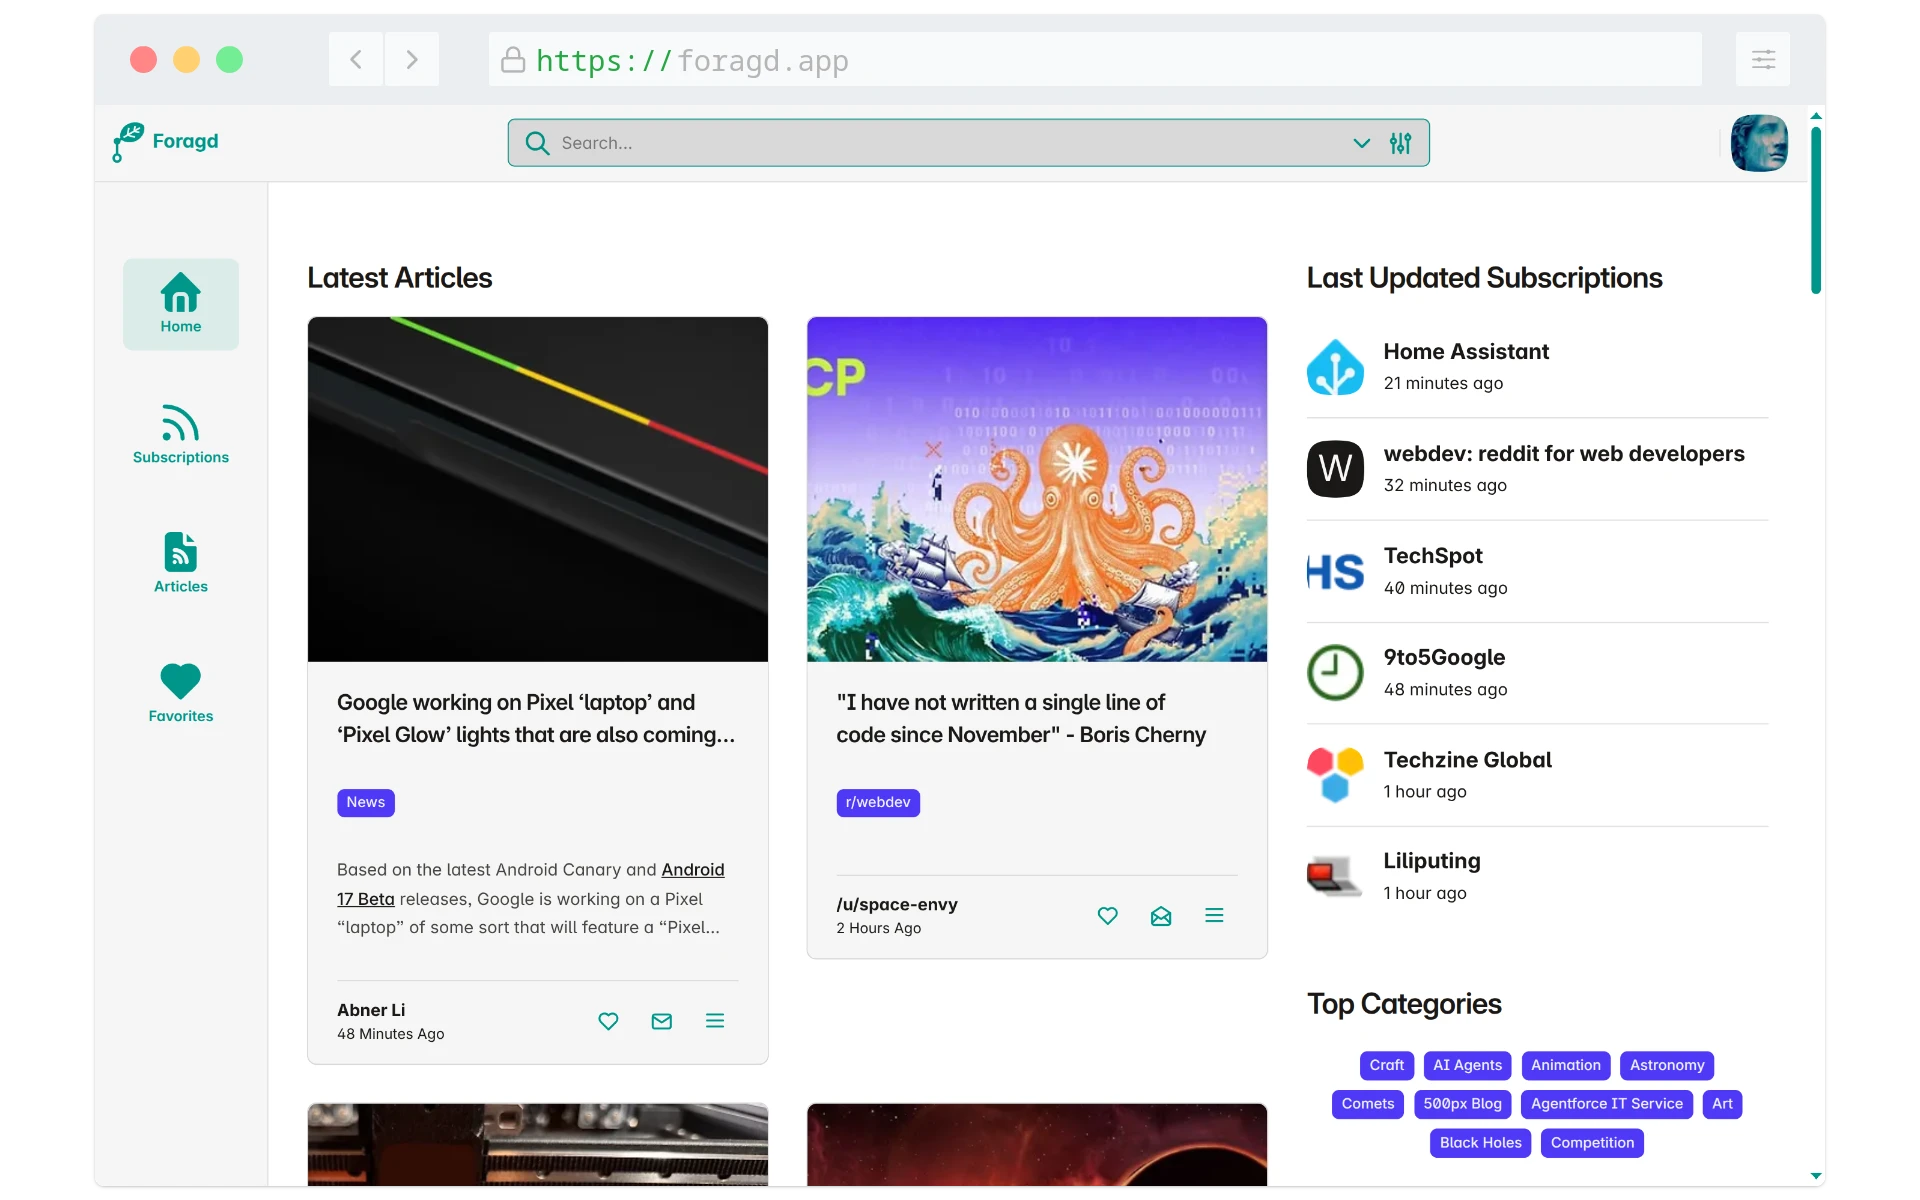Go to Articles in the sidebar
The height and width of the screenshot is (1200, 1920).
coord(181,564)
